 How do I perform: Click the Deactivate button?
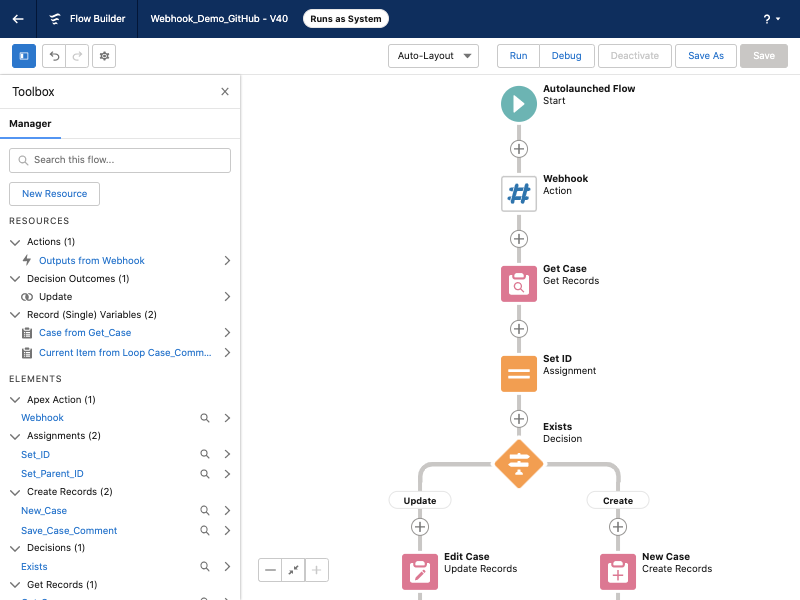(635, 56)
